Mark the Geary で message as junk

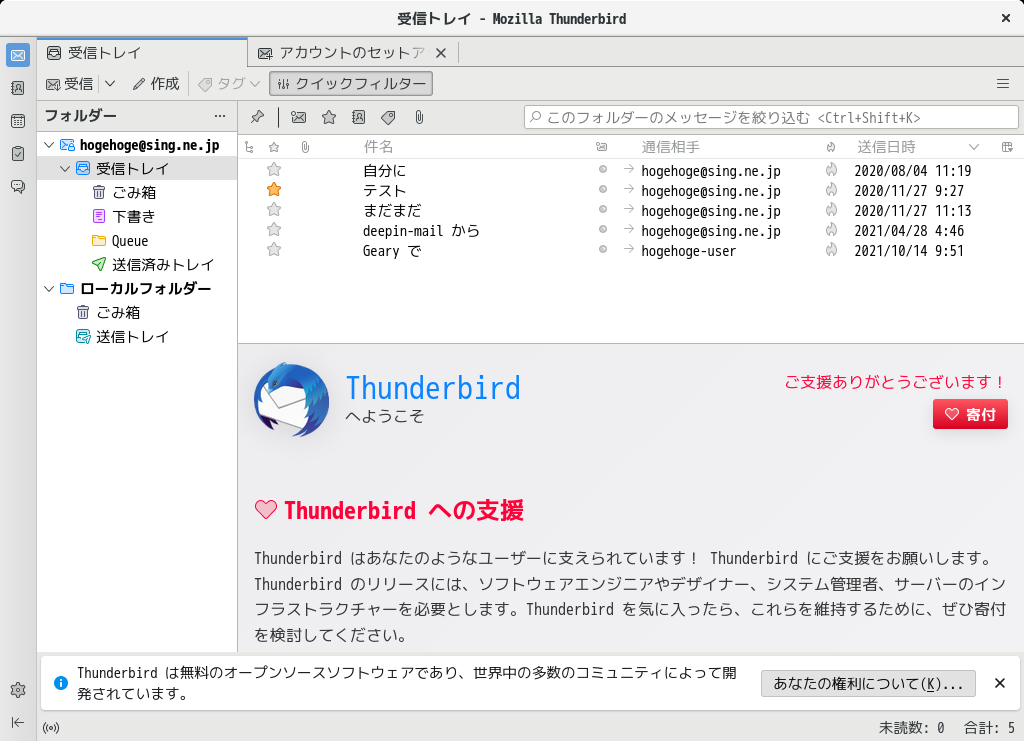tap(831, 249)
